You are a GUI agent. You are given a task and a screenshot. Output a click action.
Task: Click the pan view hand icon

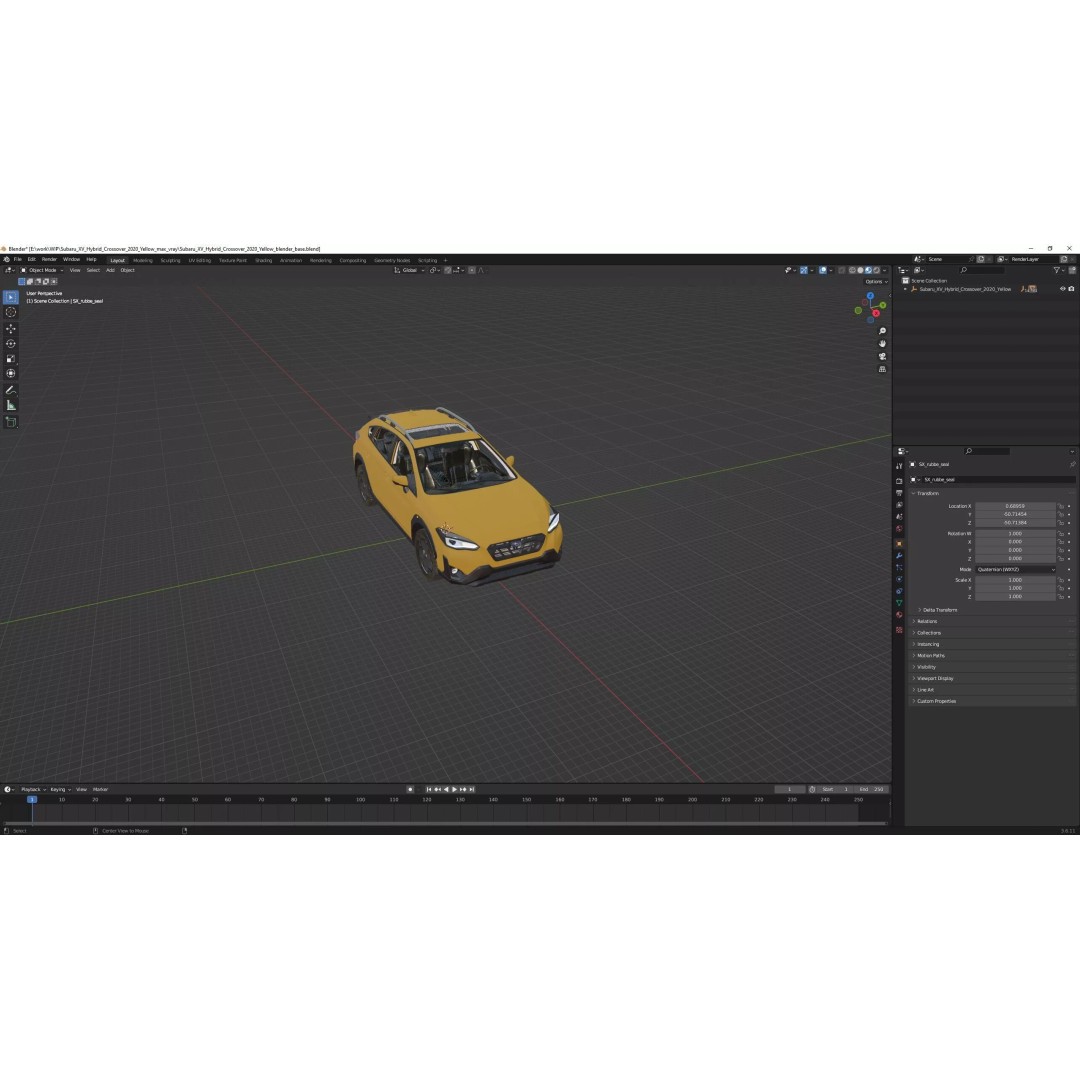click(882, 344)
